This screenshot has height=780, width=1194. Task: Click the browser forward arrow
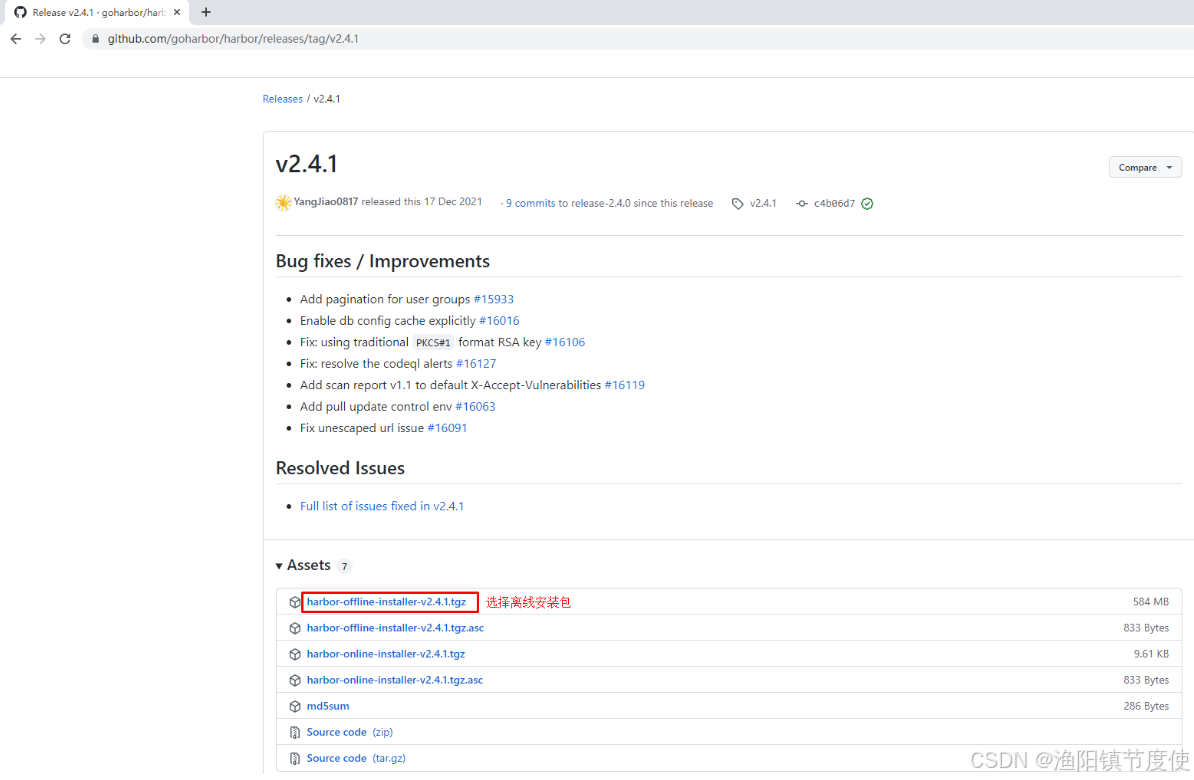pos(40,39)
